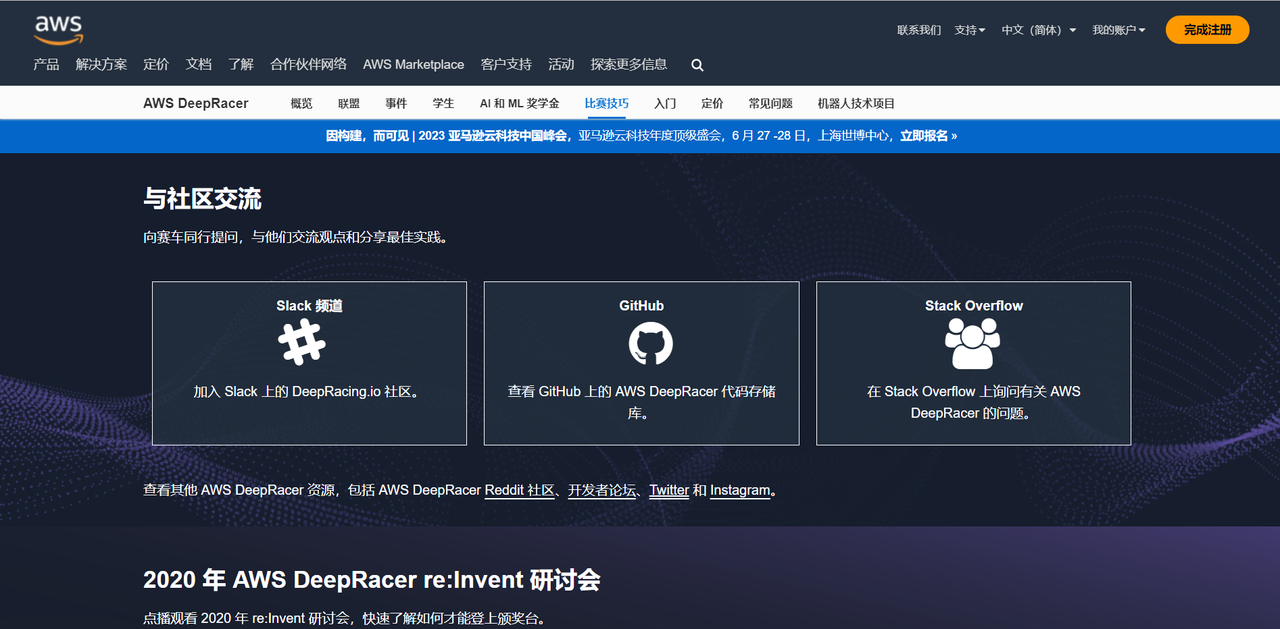
Task: Click text 点播观看 2020 年 re:Invent 研讨会
Action: (346, 619)
